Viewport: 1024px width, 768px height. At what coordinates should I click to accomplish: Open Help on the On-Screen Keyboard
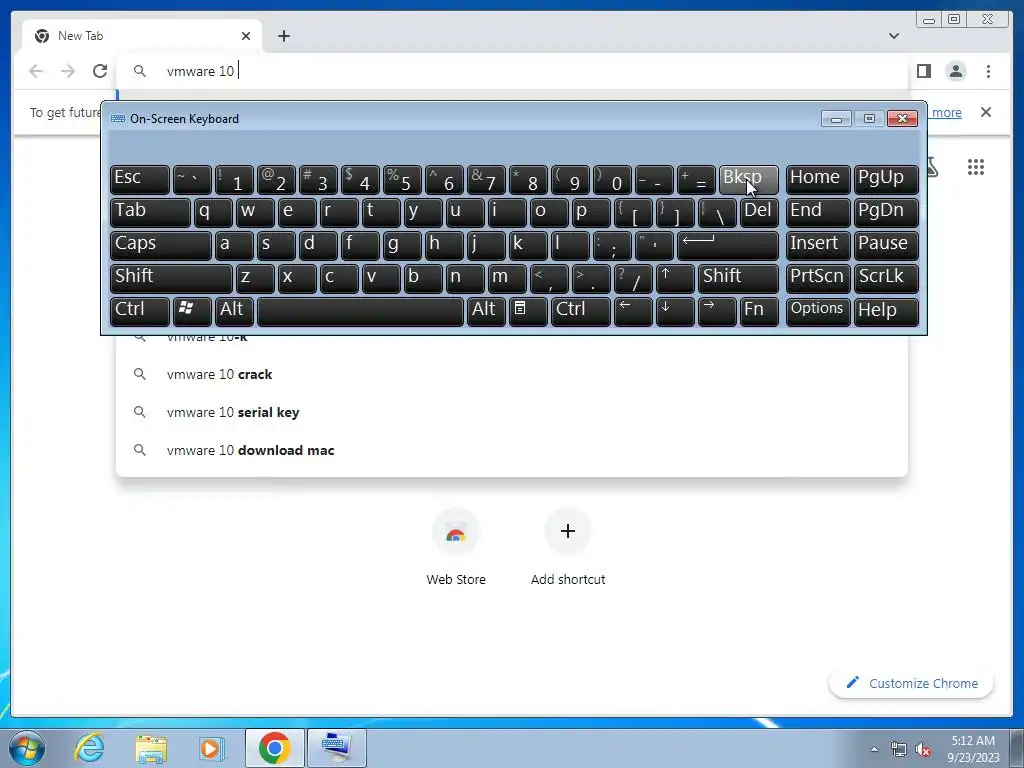886,311
